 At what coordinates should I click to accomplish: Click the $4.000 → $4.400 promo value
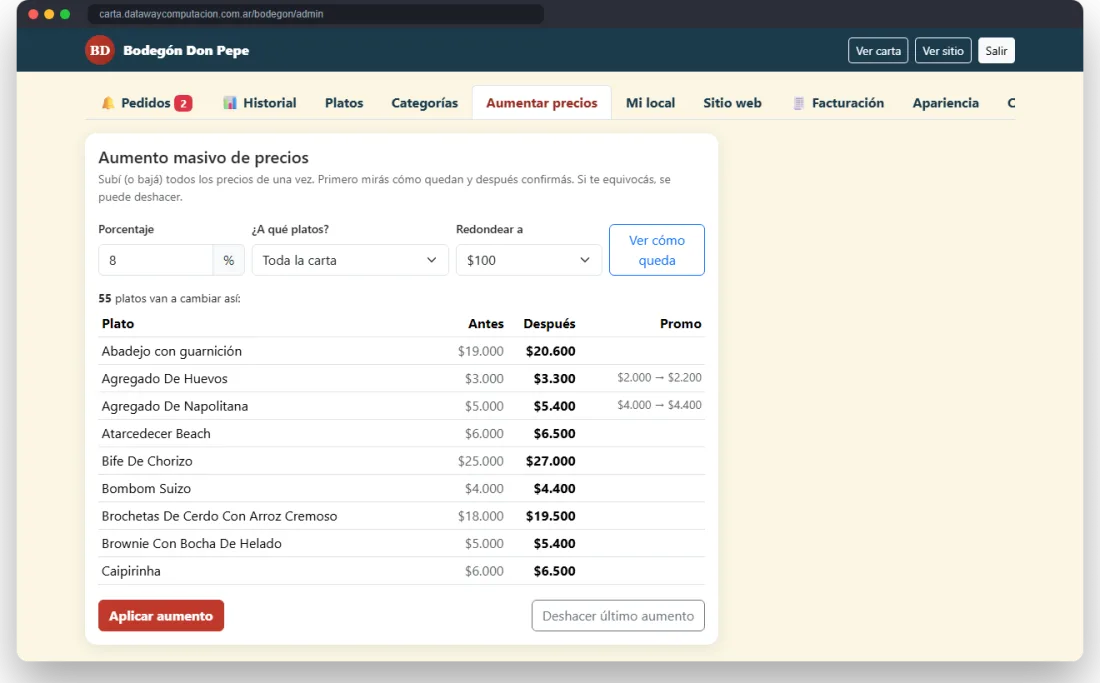click(659, 405)
